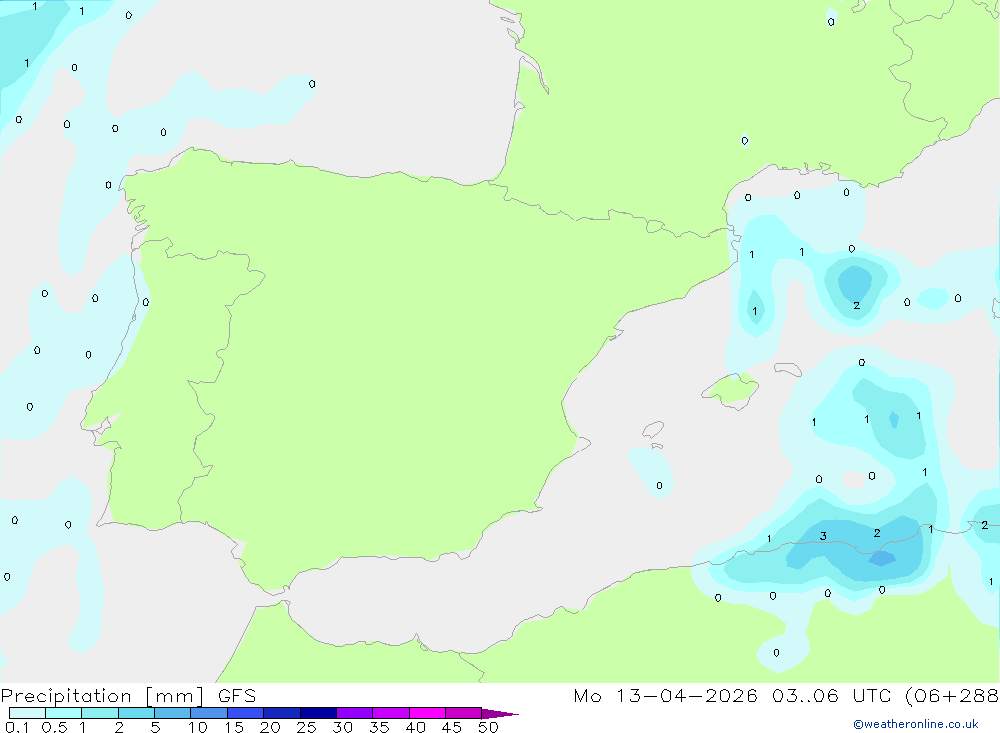This screenshot has height=733, width=1000.
Task: Click the legend label 25
Action: (x=307, y=727)
